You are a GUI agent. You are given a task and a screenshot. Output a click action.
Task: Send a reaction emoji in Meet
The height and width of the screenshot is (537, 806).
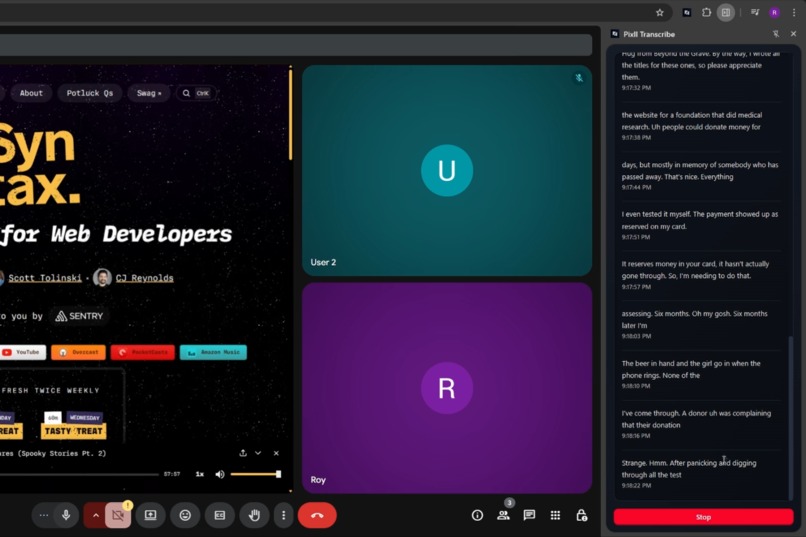point(185,515)
